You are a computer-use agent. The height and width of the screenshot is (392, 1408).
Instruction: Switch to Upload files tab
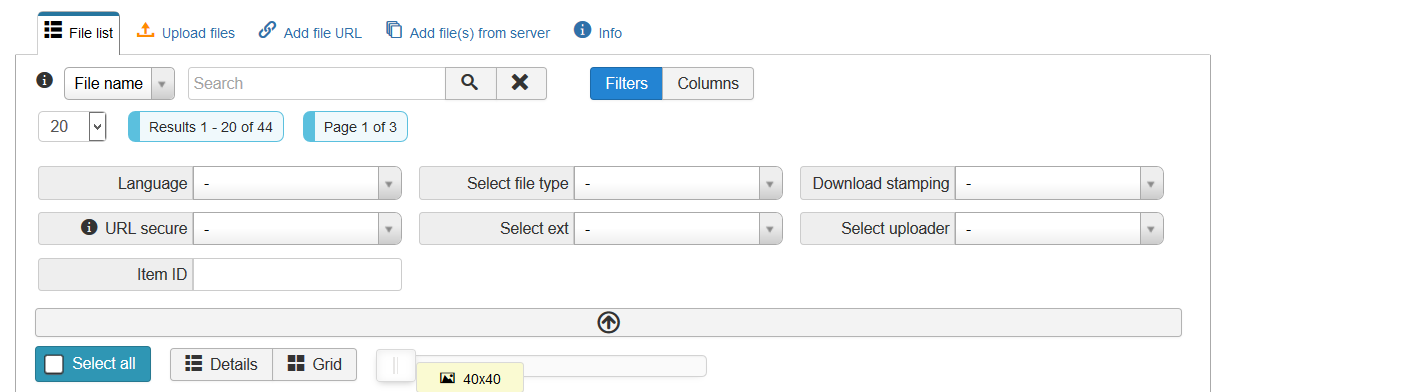click(x=186, y=33)
